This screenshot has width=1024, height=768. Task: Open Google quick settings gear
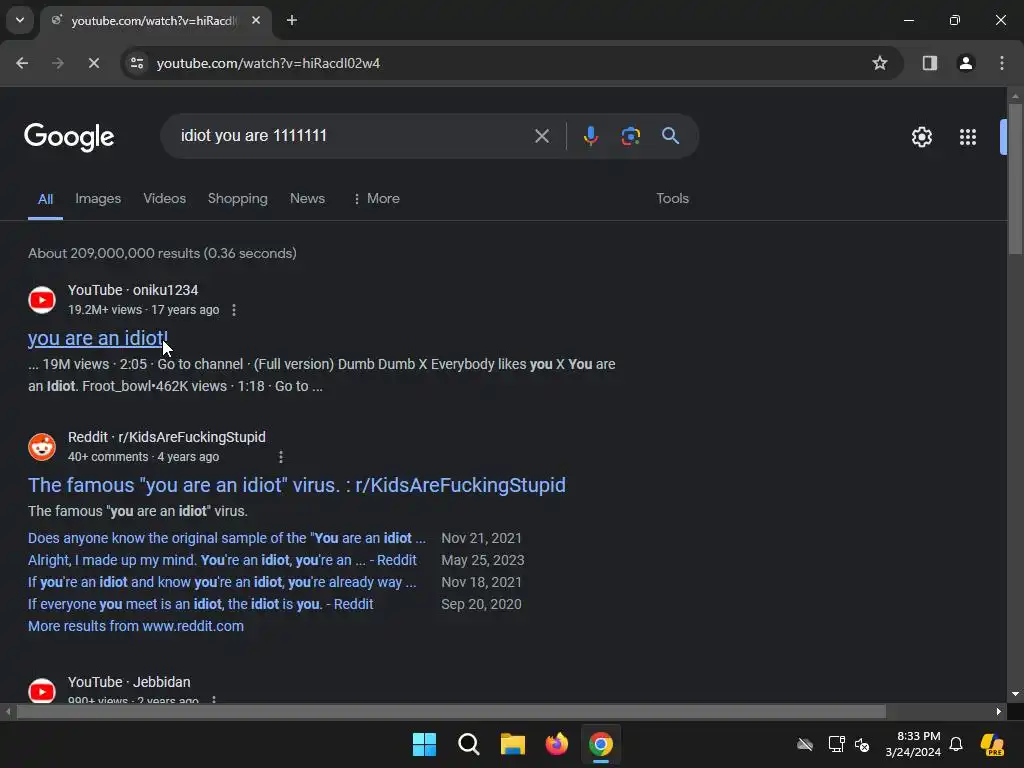tap(921, 137)
